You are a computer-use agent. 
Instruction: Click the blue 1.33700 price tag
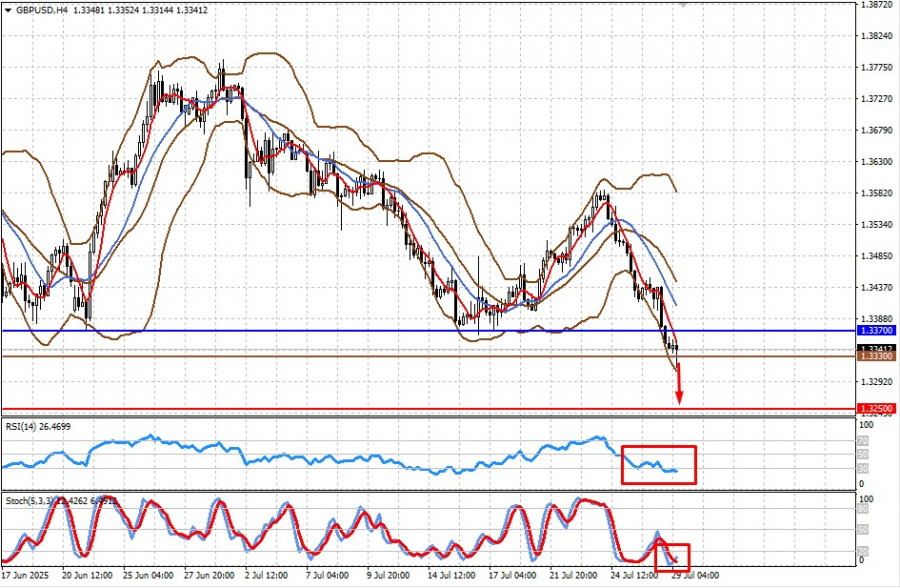point(876,331)
